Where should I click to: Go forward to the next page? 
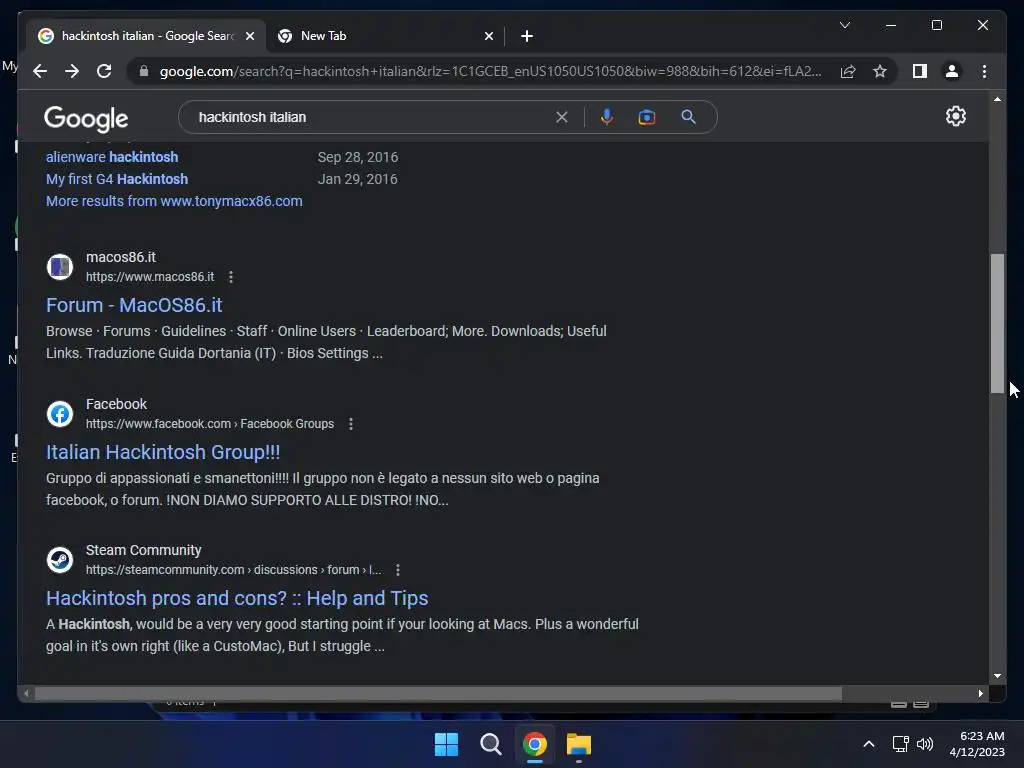[72, 71]
